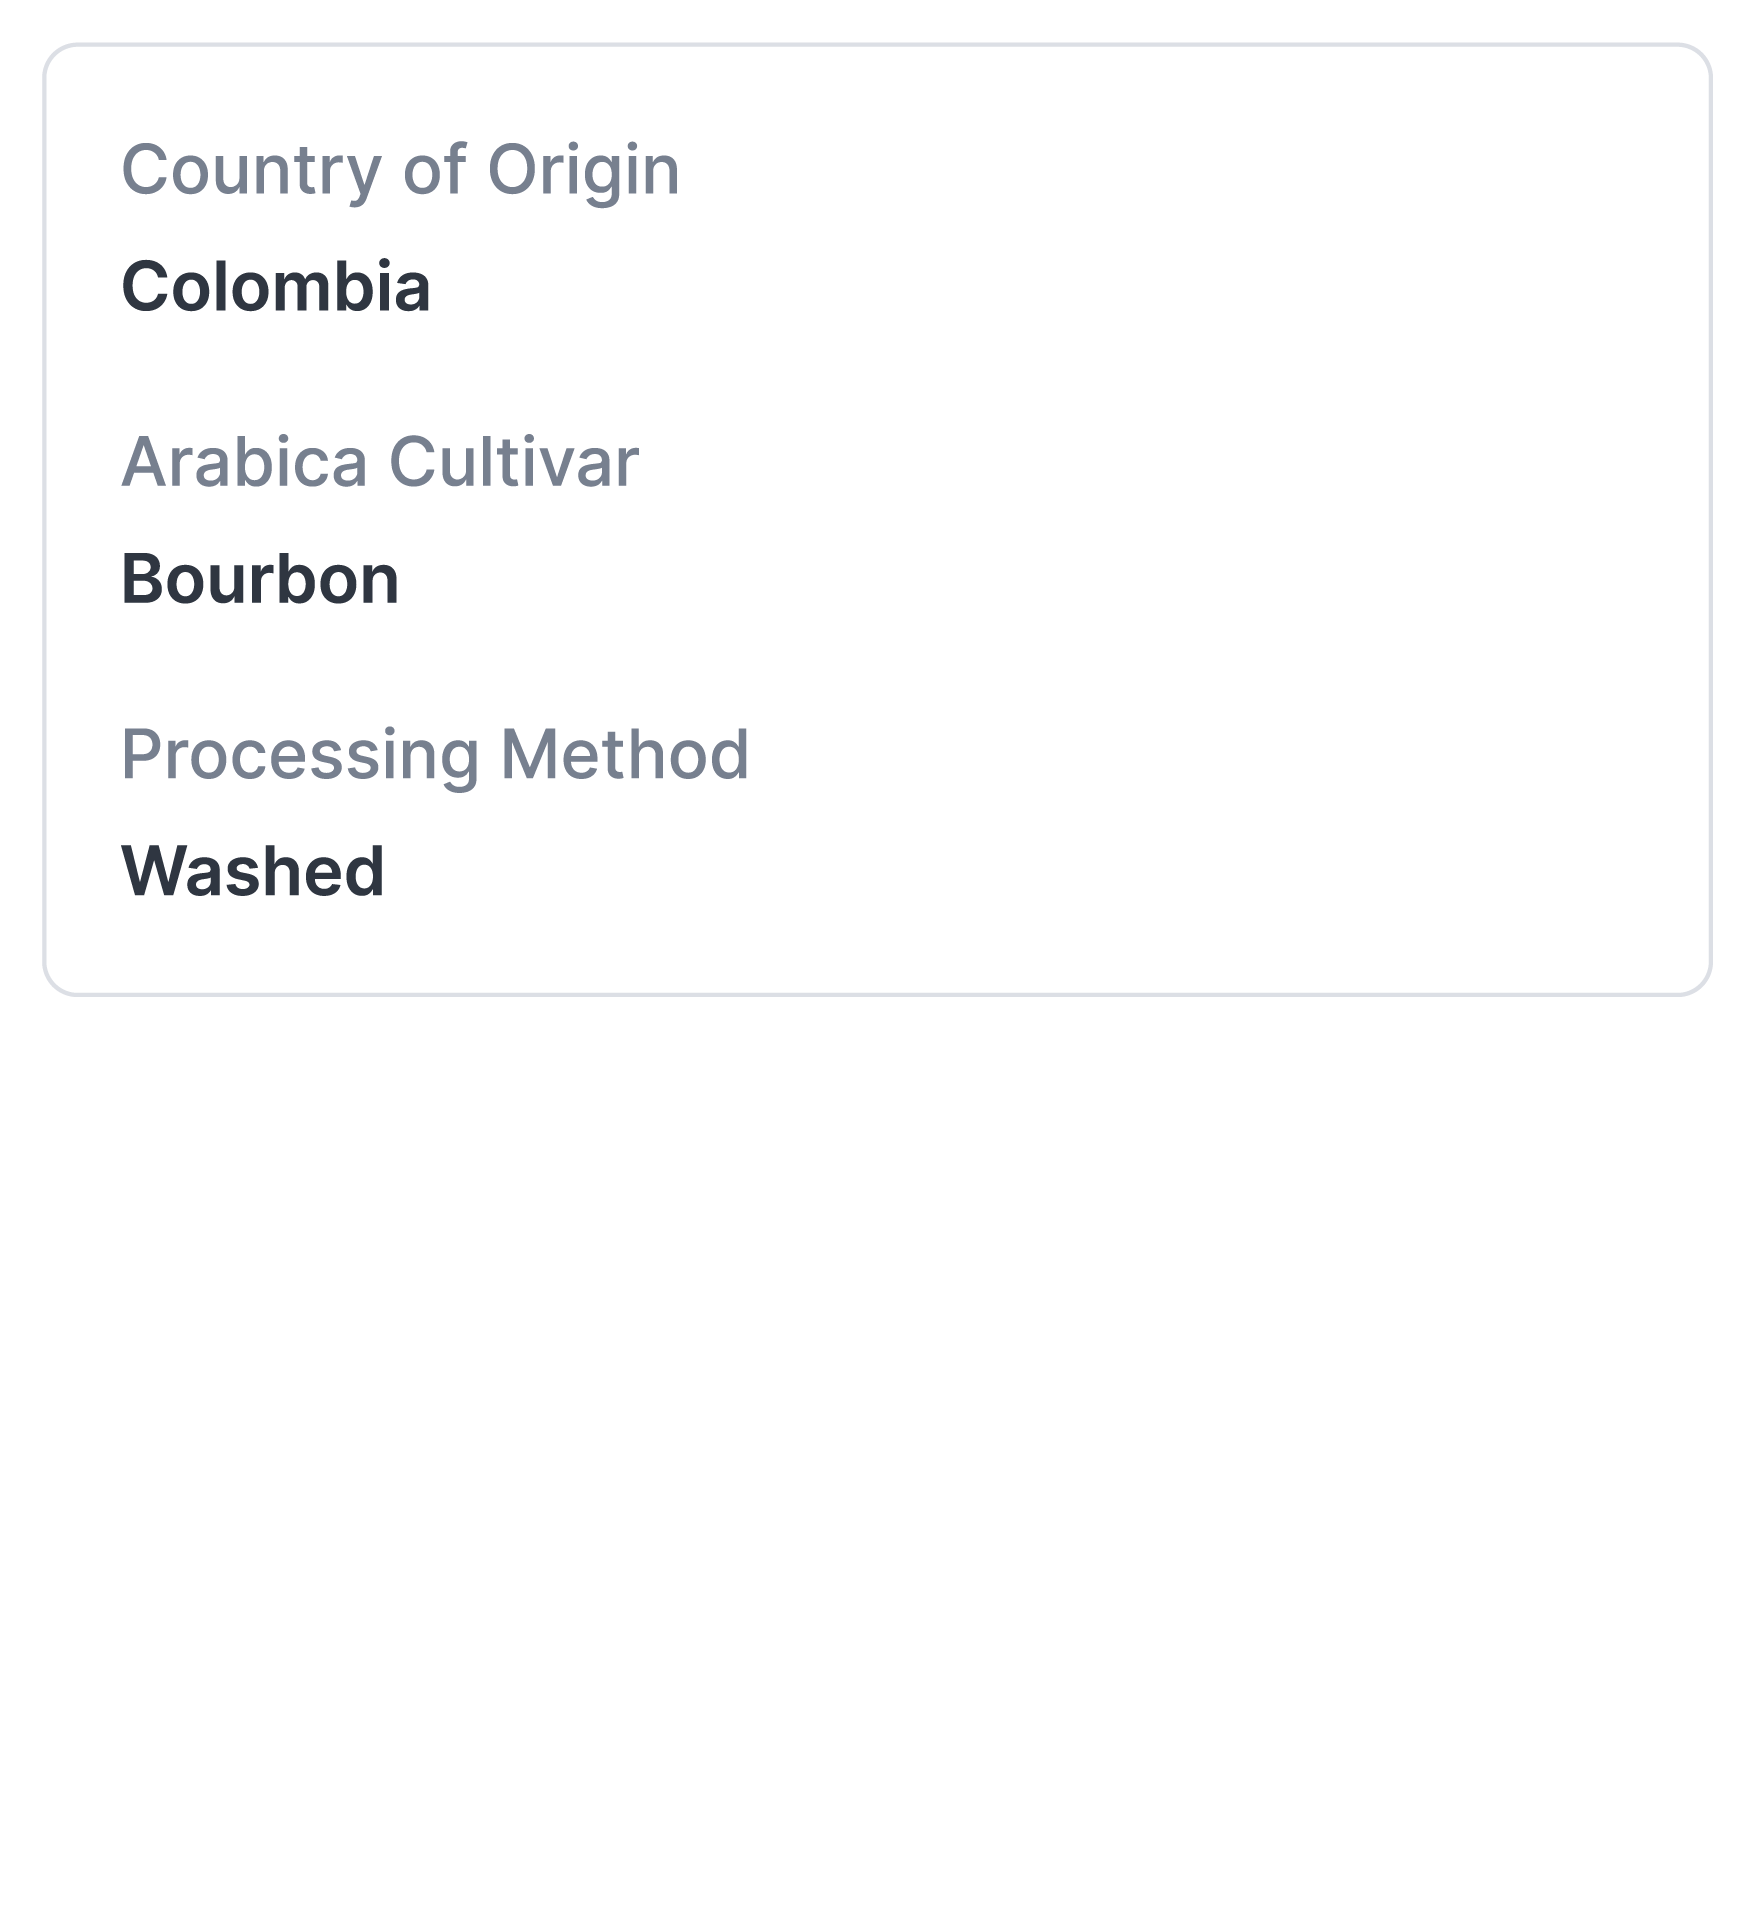Select the Bourbon cultivar value
Image resolution: width=1755 pixels, height=1907 pixels.
(260, 579)
